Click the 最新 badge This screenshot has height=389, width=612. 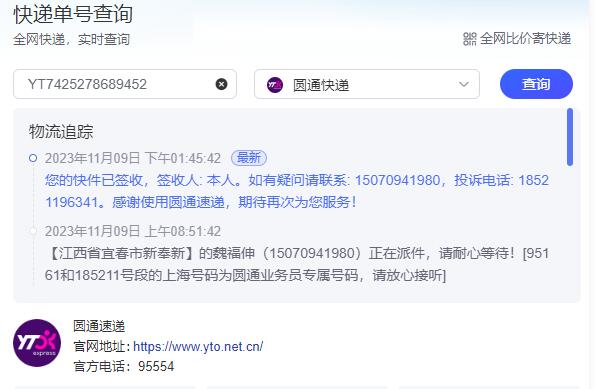pyautogui.click(x=249, y=158)
